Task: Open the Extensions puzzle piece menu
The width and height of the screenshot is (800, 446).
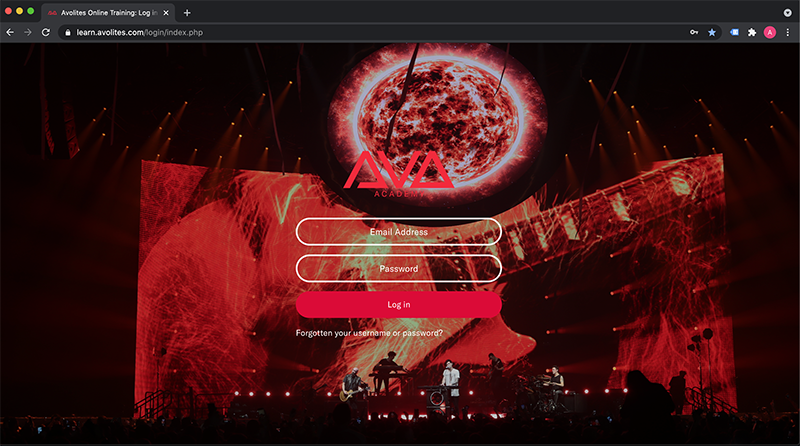Action: point(752,32)
